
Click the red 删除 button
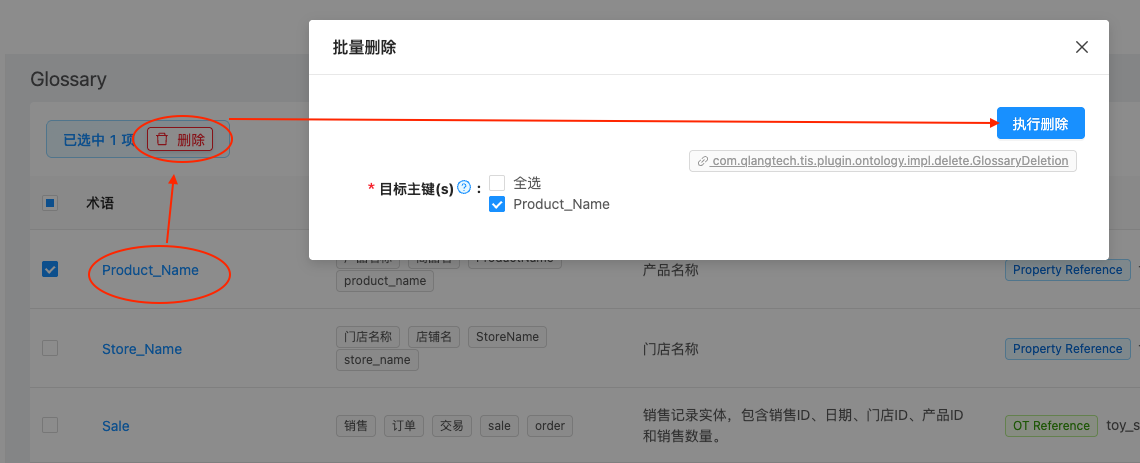click(180, 140)
